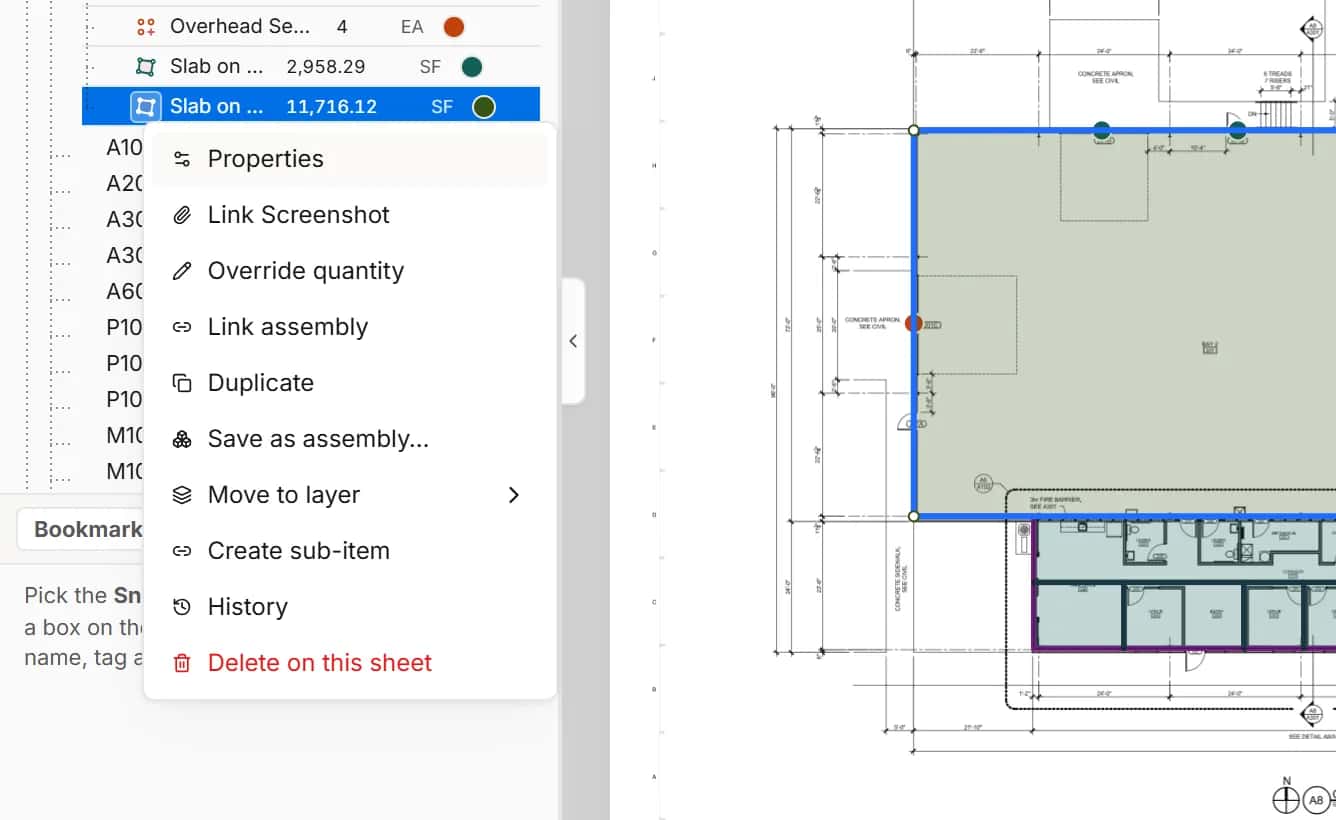Image resolution: width=1336 pixels, height=820 pixels.
Task: Click Link assembly in the context menu
Action: point(349,327)
